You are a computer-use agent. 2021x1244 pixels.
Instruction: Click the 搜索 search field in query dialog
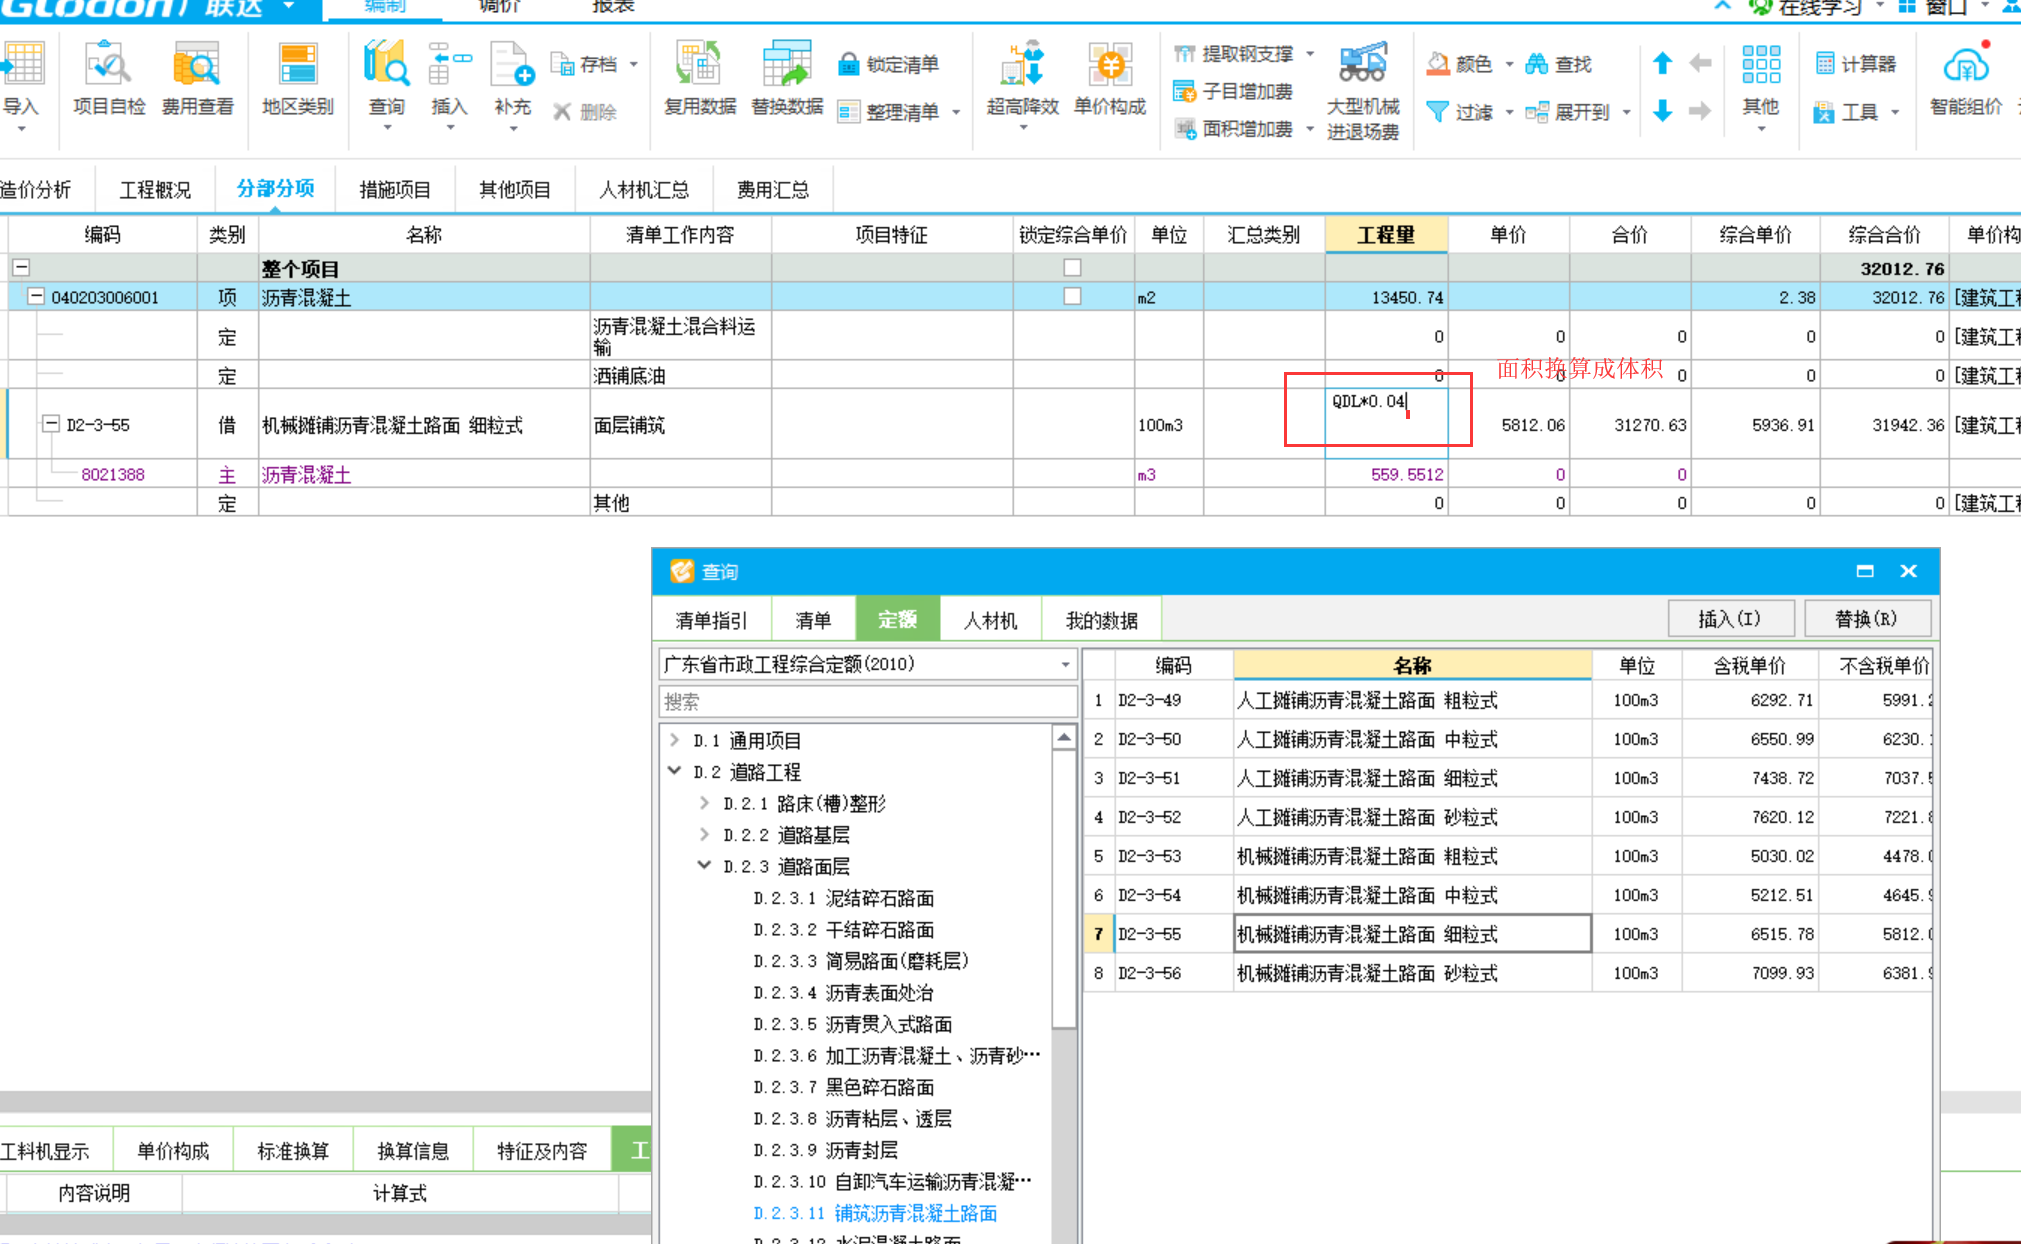click(868, 702)
